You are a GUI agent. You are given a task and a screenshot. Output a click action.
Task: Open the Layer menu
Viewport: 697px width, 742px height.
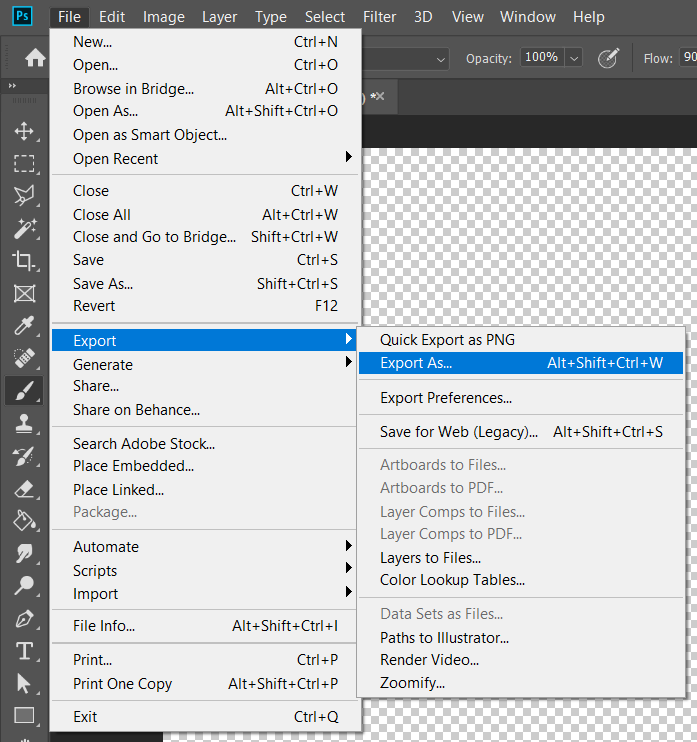[x=220, y=17]
